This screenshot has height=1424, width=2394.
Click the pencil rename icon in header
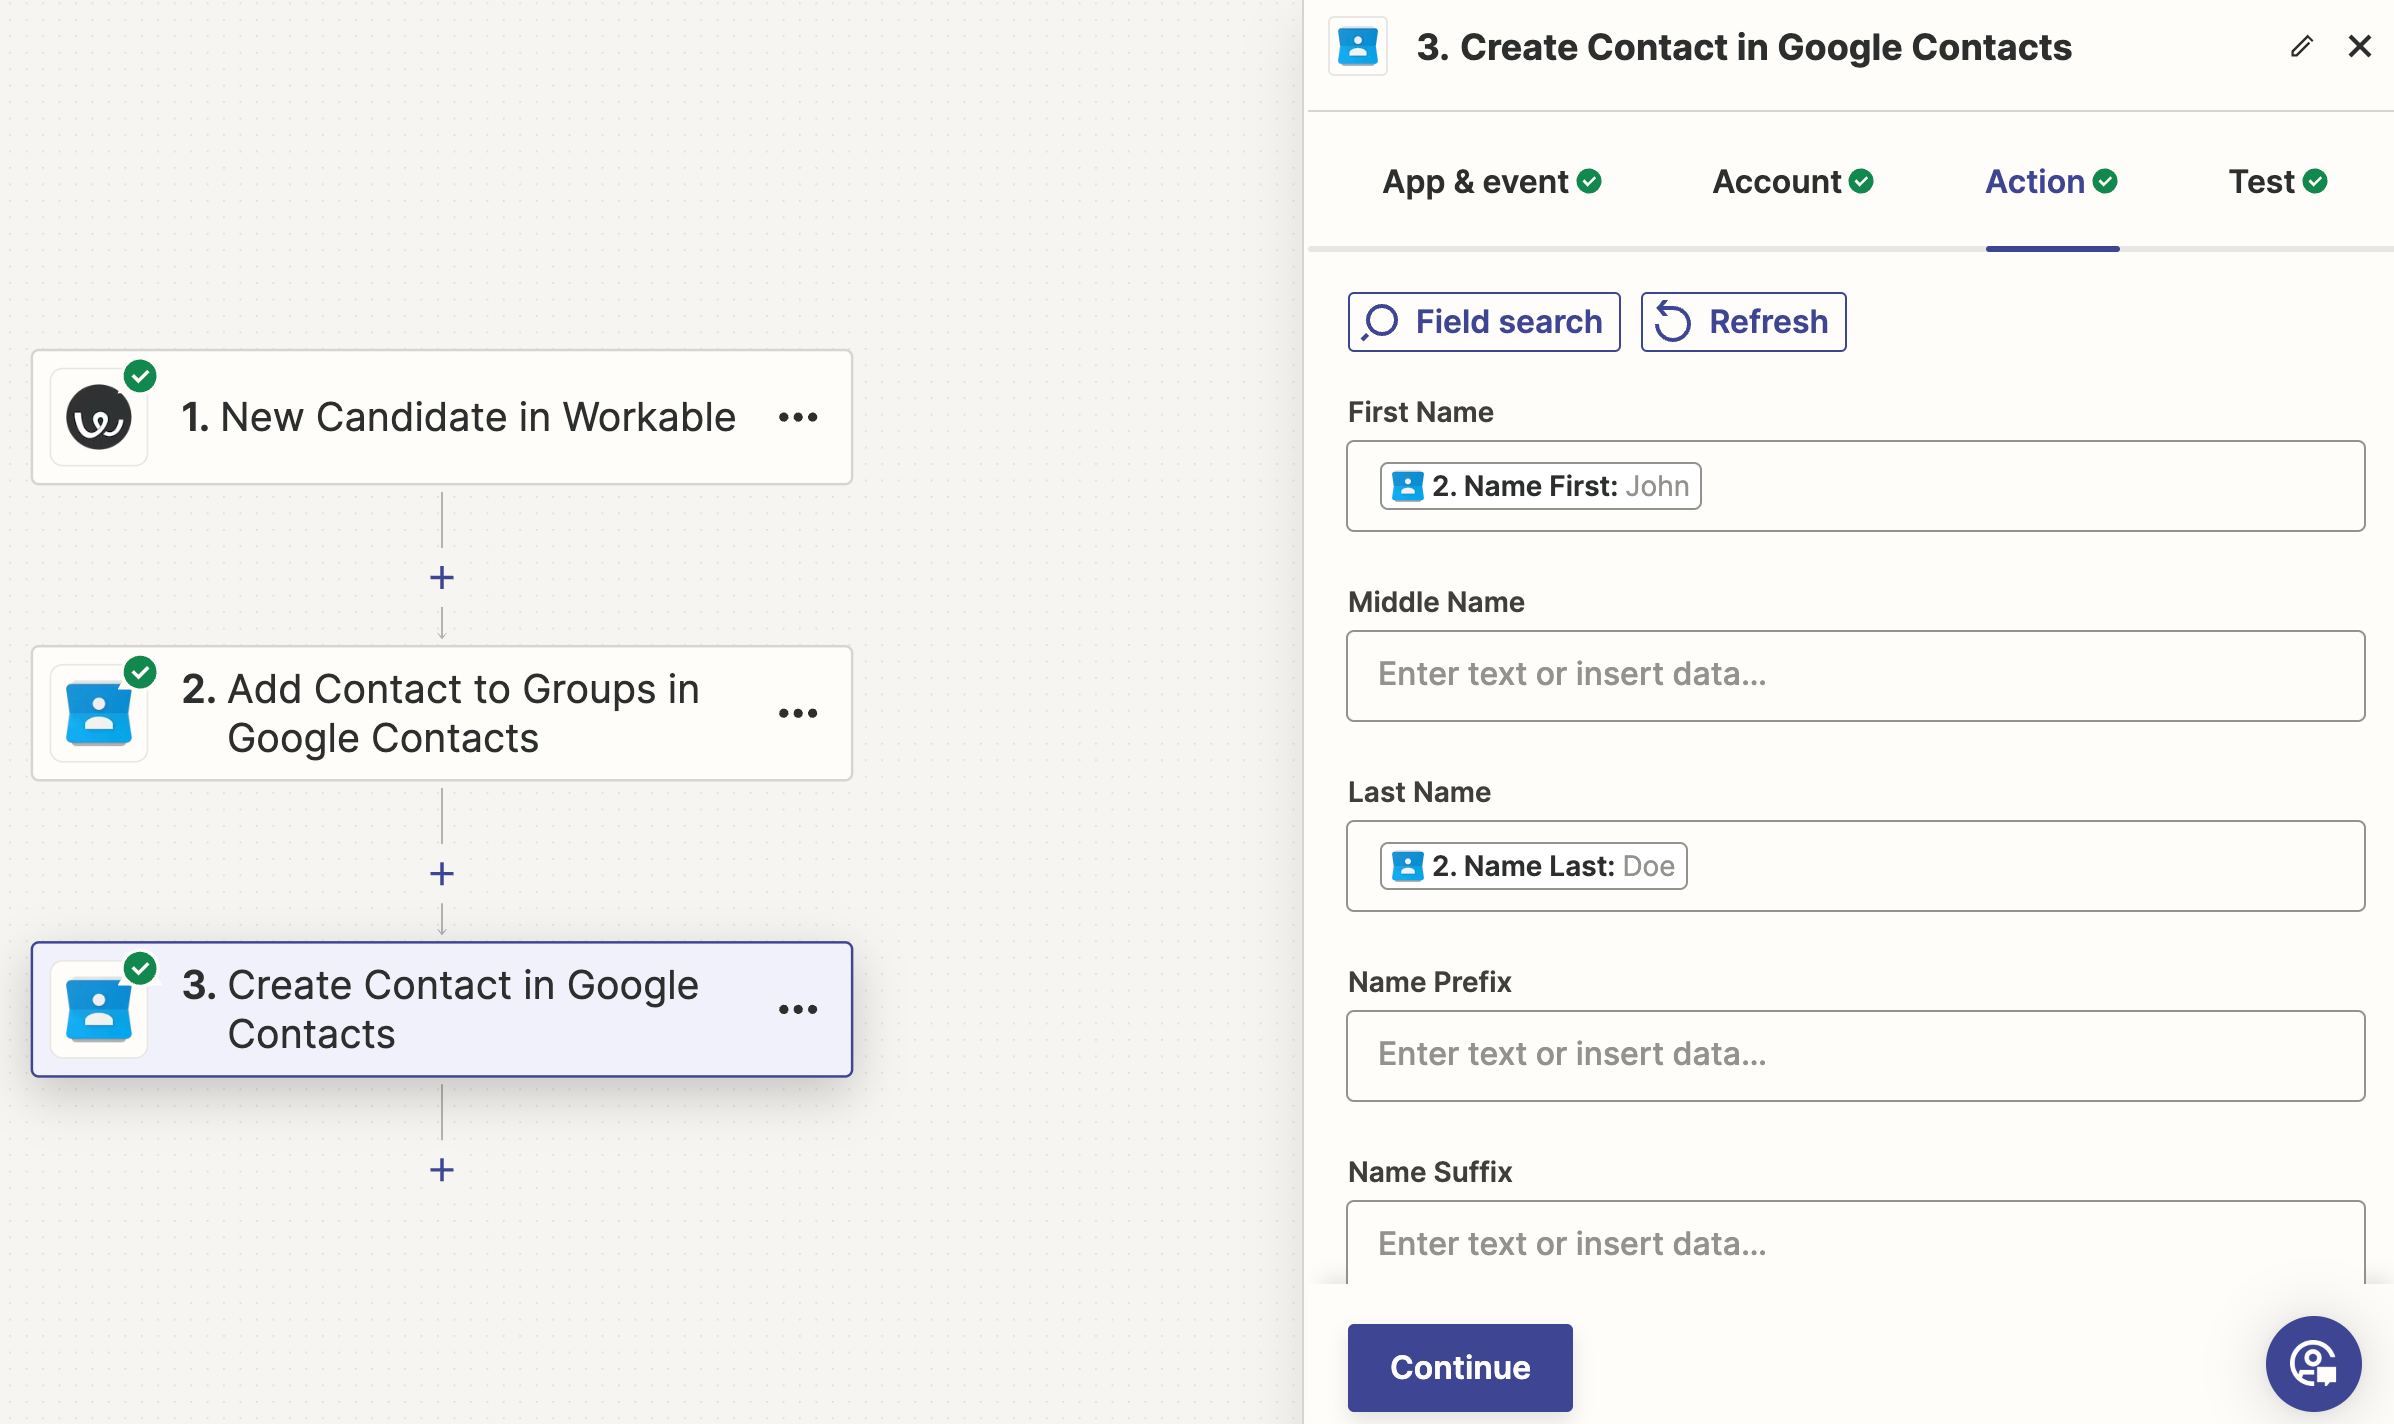click(x=2301, y=47)
